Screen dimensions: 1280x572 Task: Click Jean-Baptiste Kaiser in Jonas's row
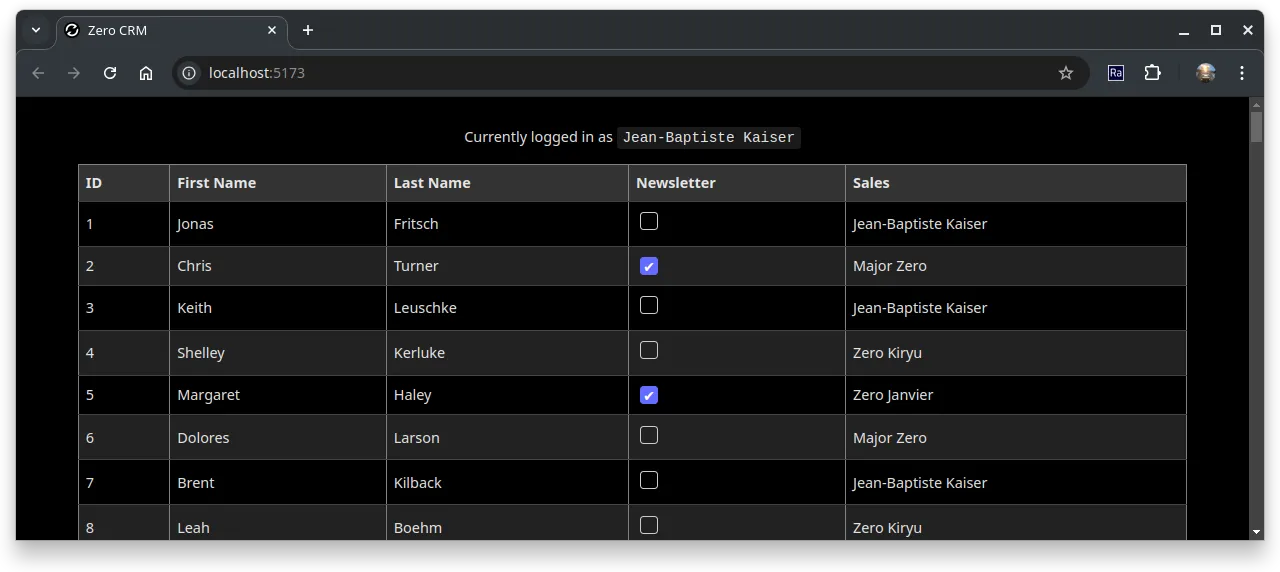tap(1016, 224)
